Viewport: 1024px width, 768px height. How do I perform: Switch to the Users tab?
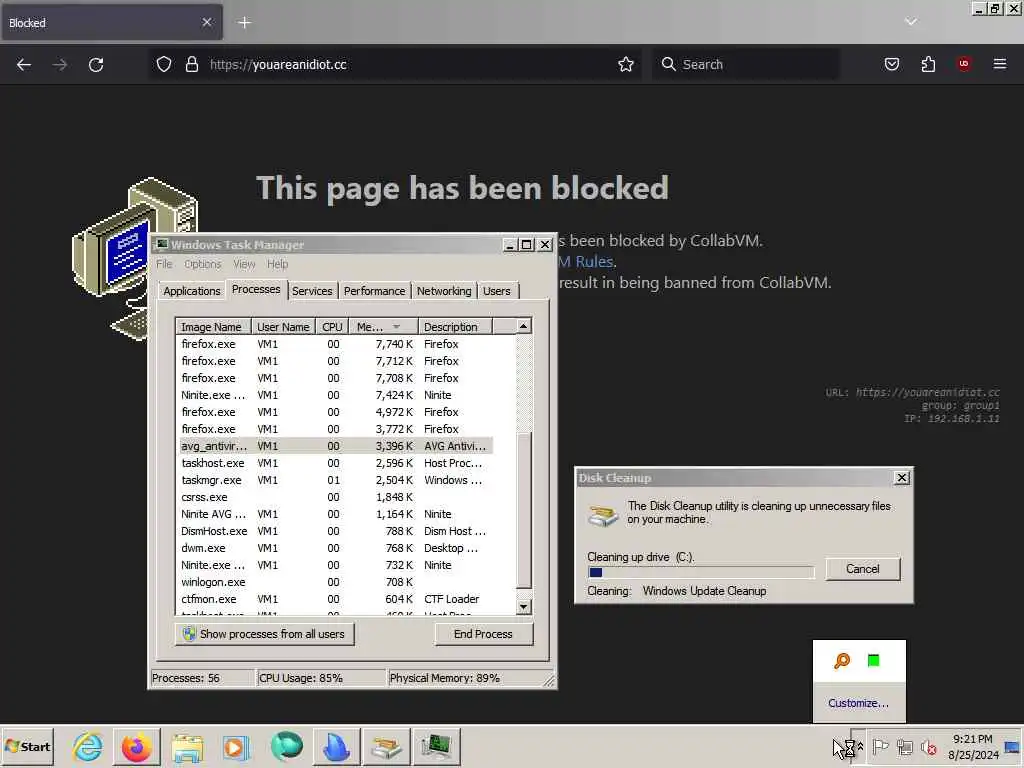(496, 291)
